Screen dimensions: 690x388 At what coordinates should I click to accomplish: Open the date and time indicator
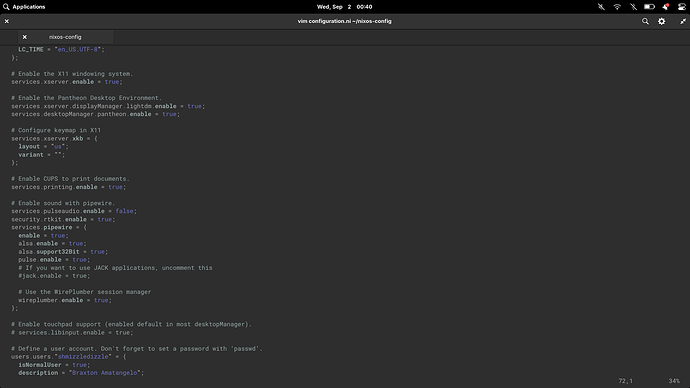(x=345, y=7)
